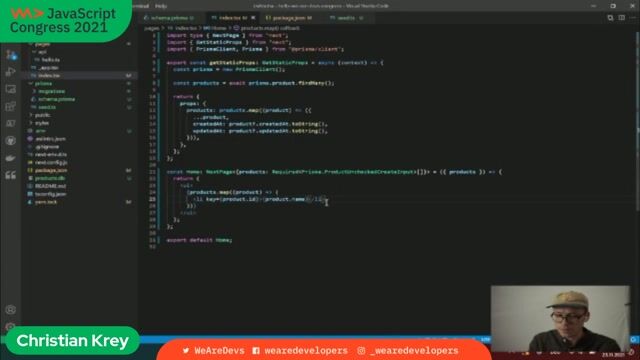
Task: Open the Run and Debug view
Action: [x=11, y=72]
